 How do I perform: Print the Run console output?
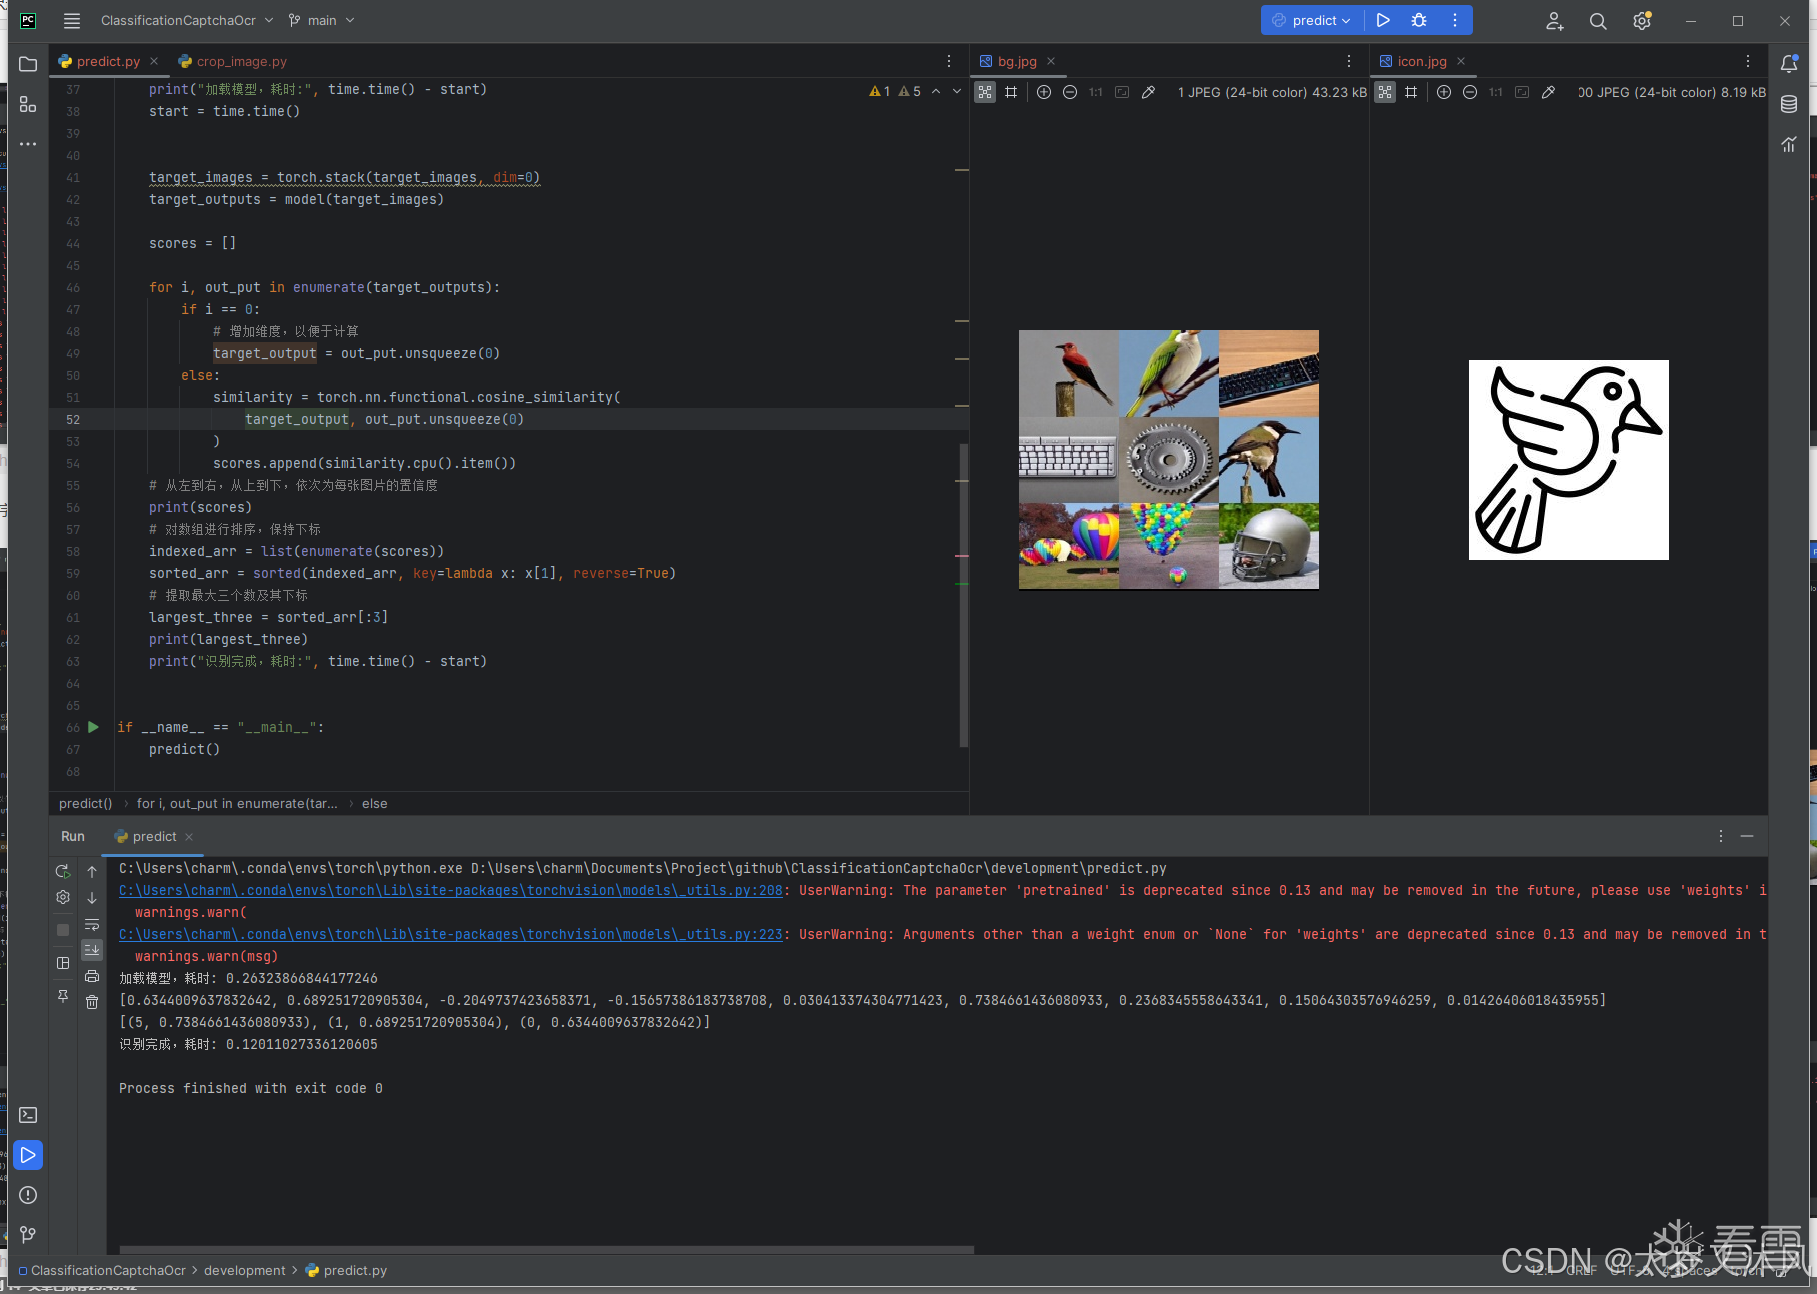point(92,976)
